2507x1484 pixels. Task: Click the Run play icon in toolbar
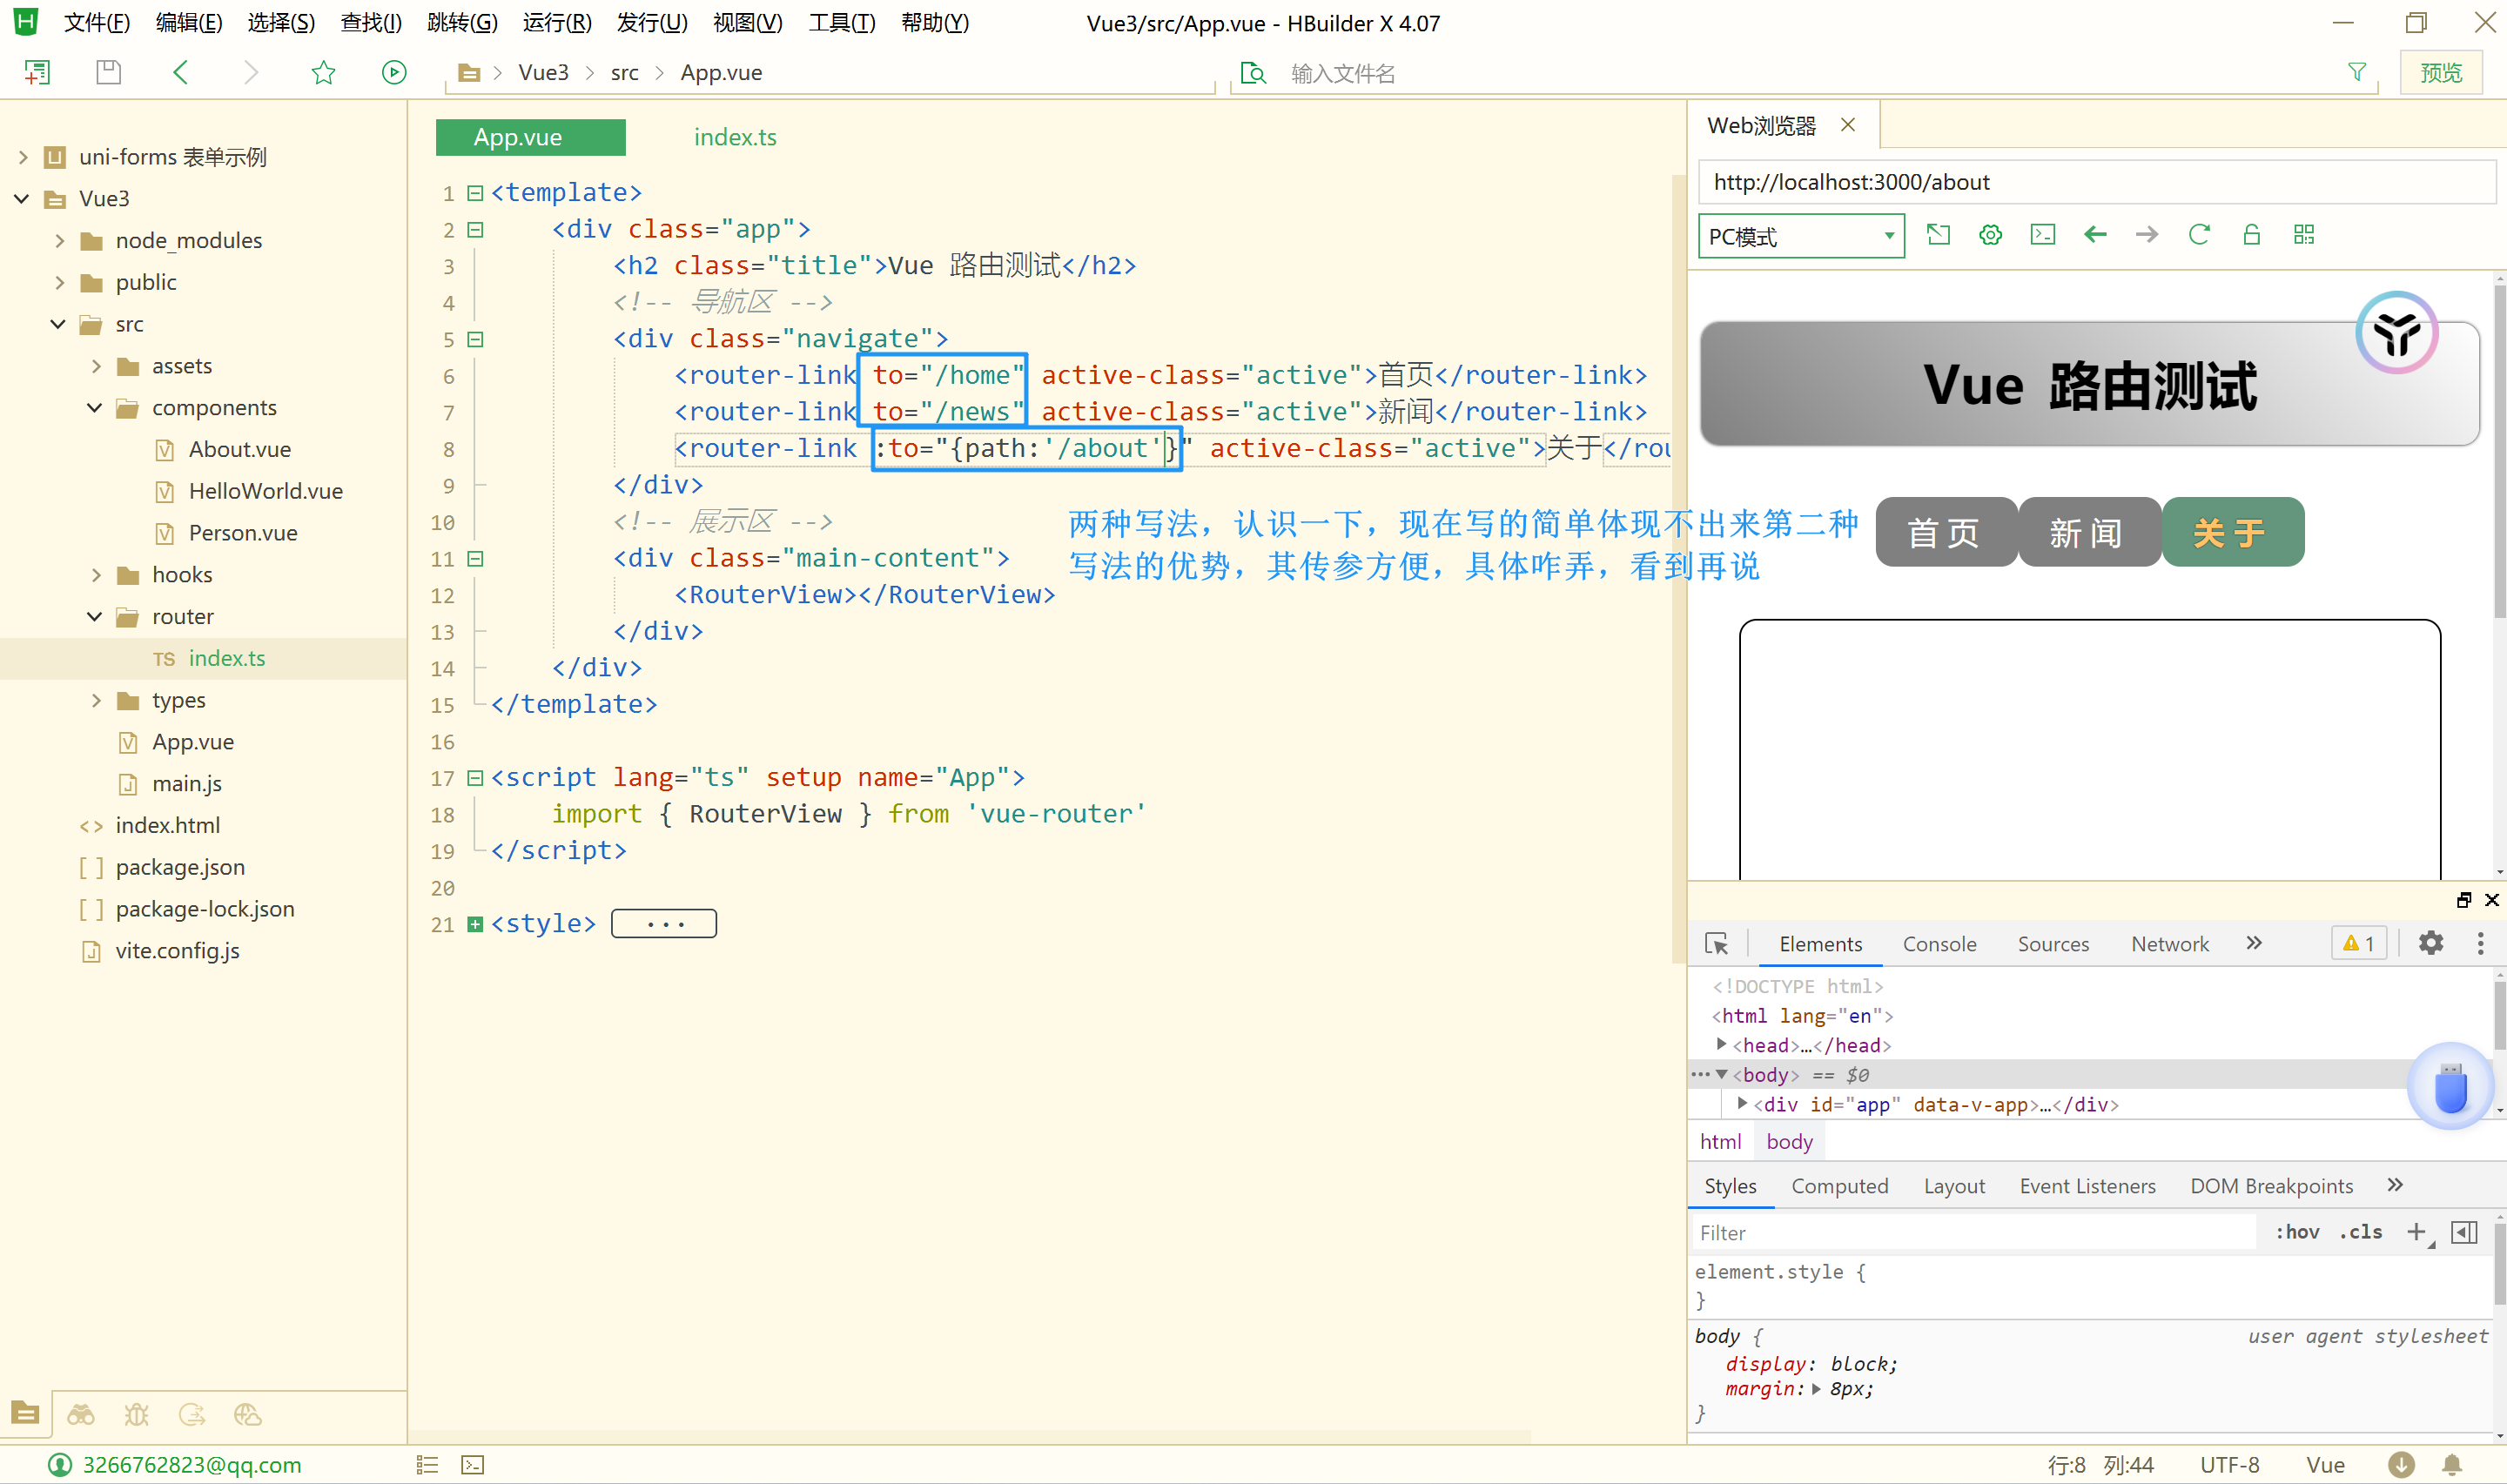pos(394,72)
